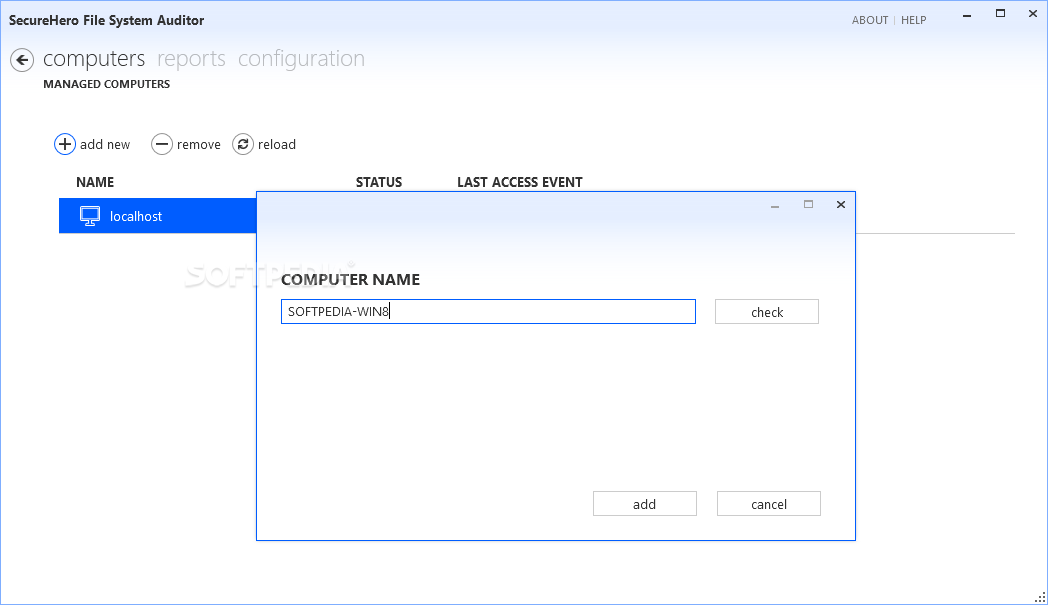Minimize the computer name dialog
This screenshot has width=1048, height=605.
tap(775, 206)
